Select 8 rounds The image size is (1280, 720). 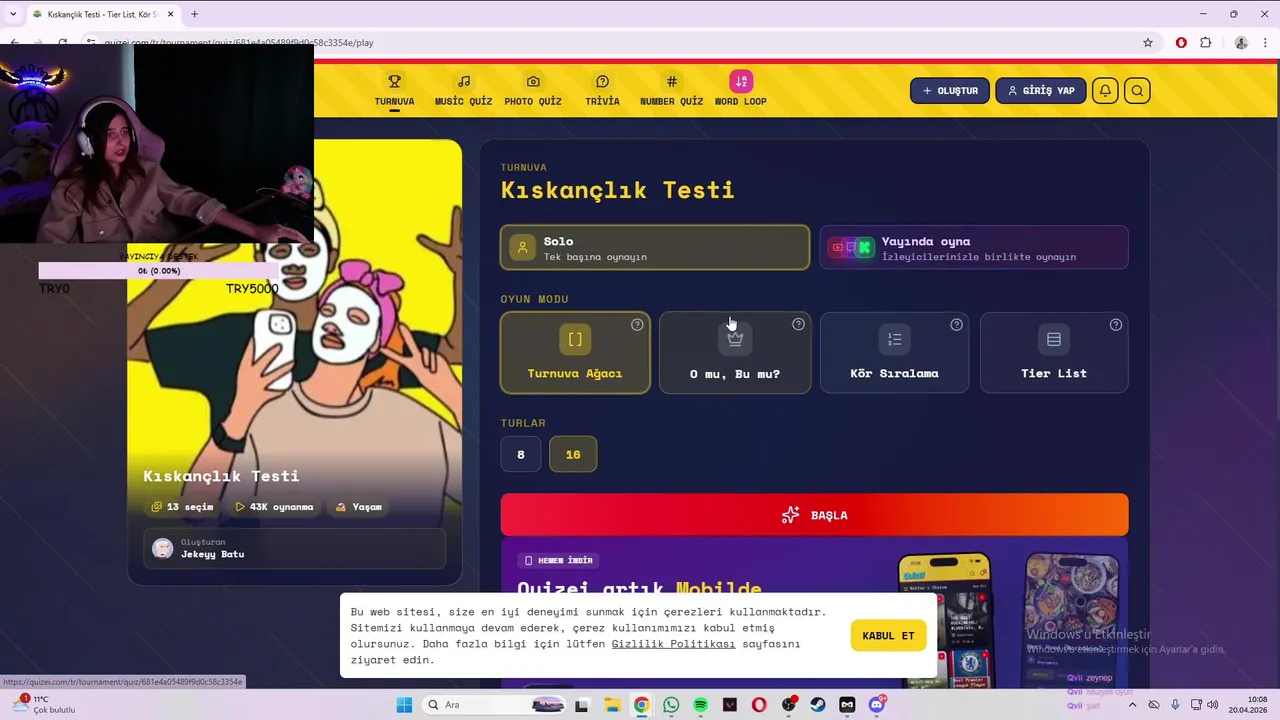(520, 454)
